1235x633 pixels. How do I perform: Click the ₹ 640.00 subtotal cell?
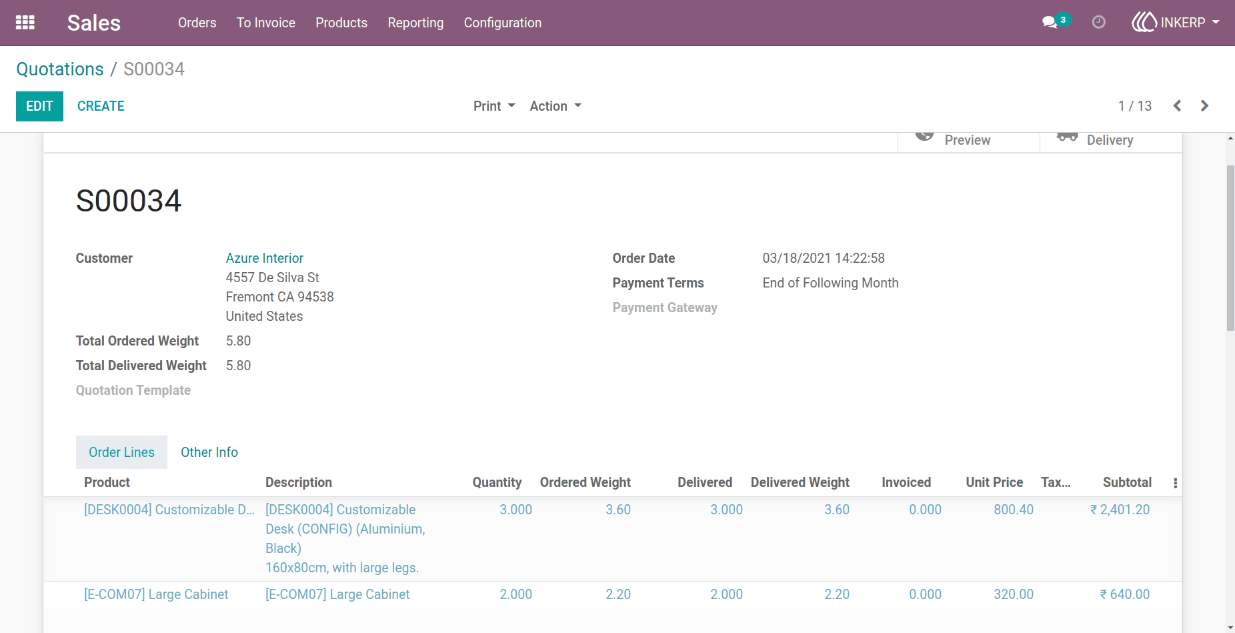tap(1125, 594)
